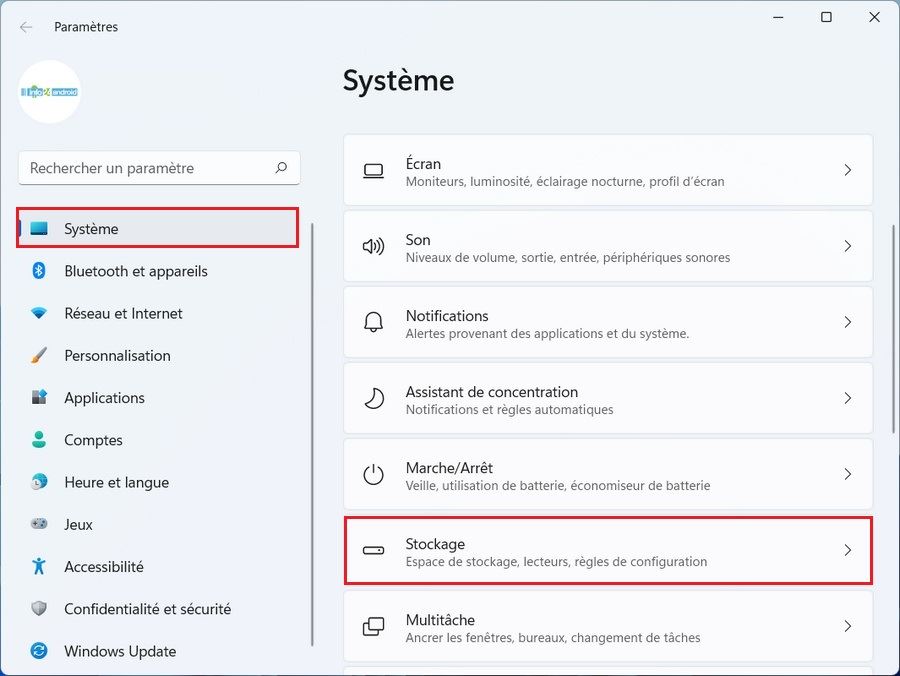Open Confidentialité et sécurité section
The width and height of the screenshot is (900, 676).
click(x=147, y=609)
